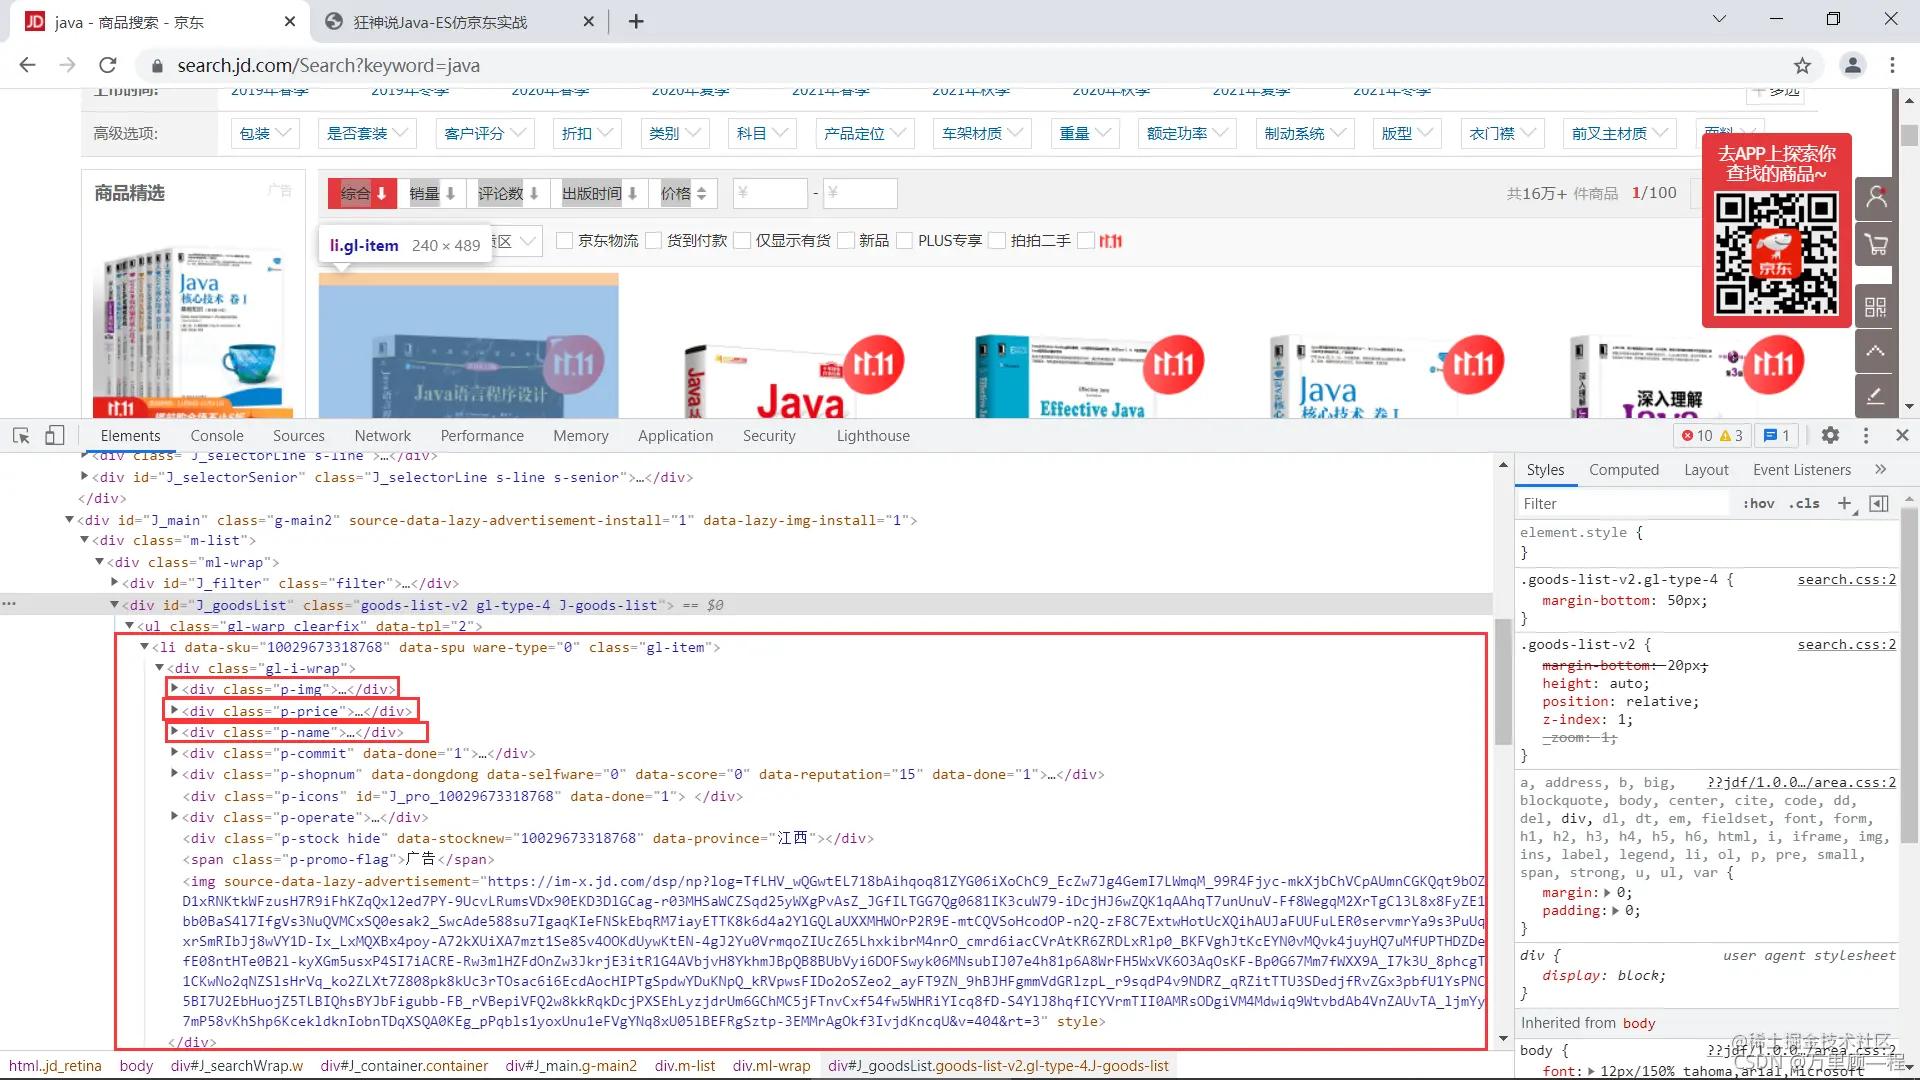Open the Event Listeners tab
The image size is (1920, 1080).
[1802, 470]
